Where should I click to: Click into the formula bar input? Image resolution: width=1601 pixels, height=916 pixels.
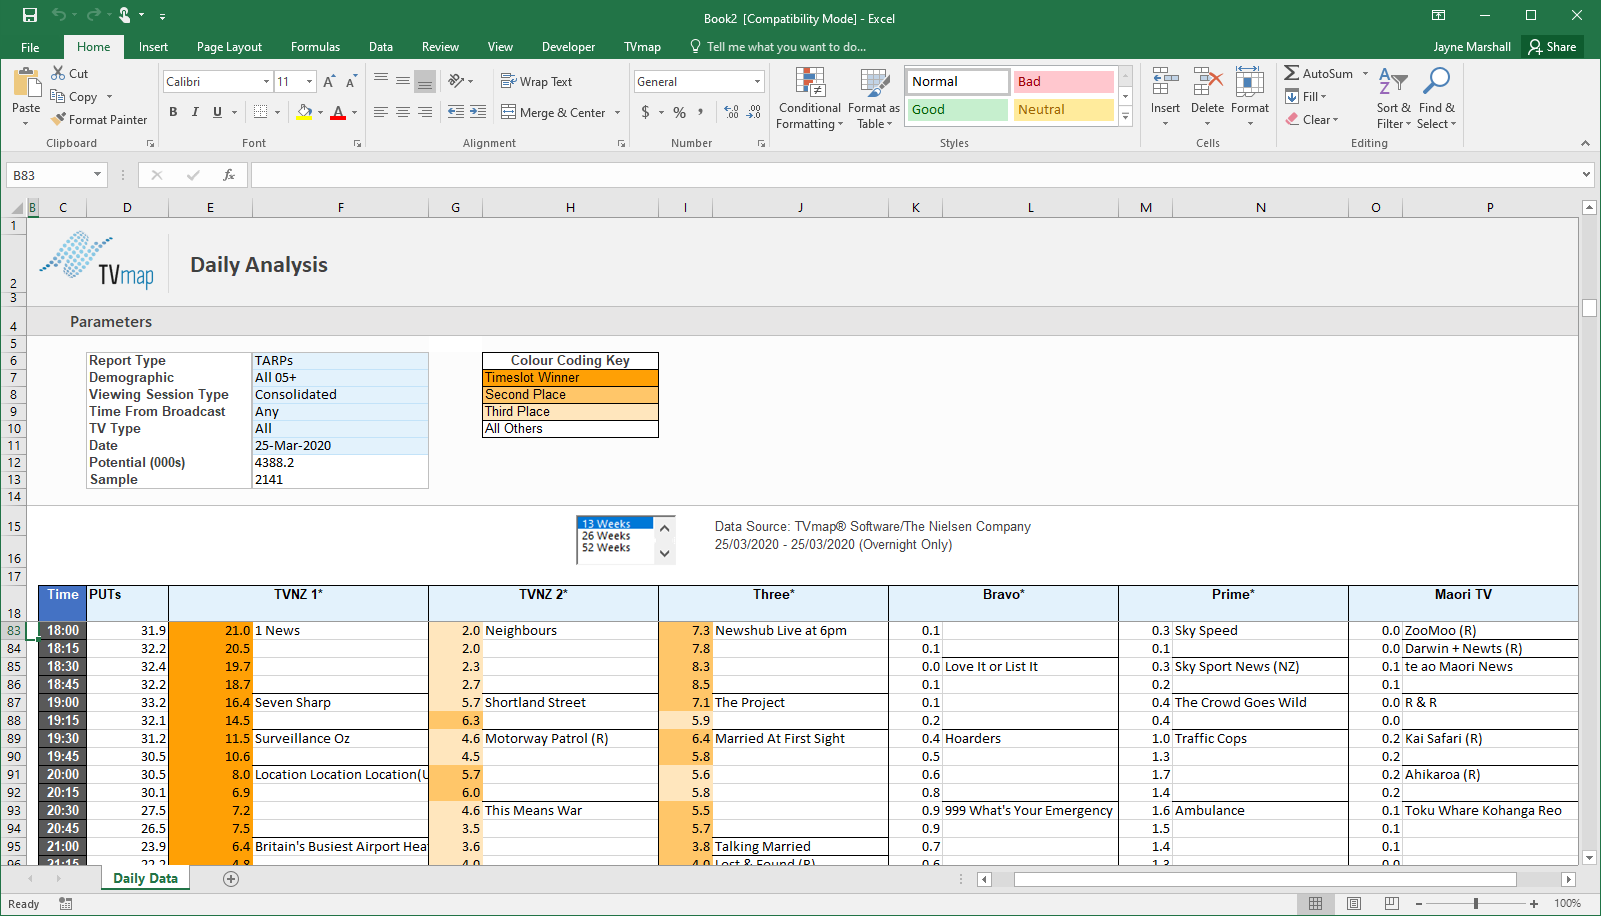(915, 175)
